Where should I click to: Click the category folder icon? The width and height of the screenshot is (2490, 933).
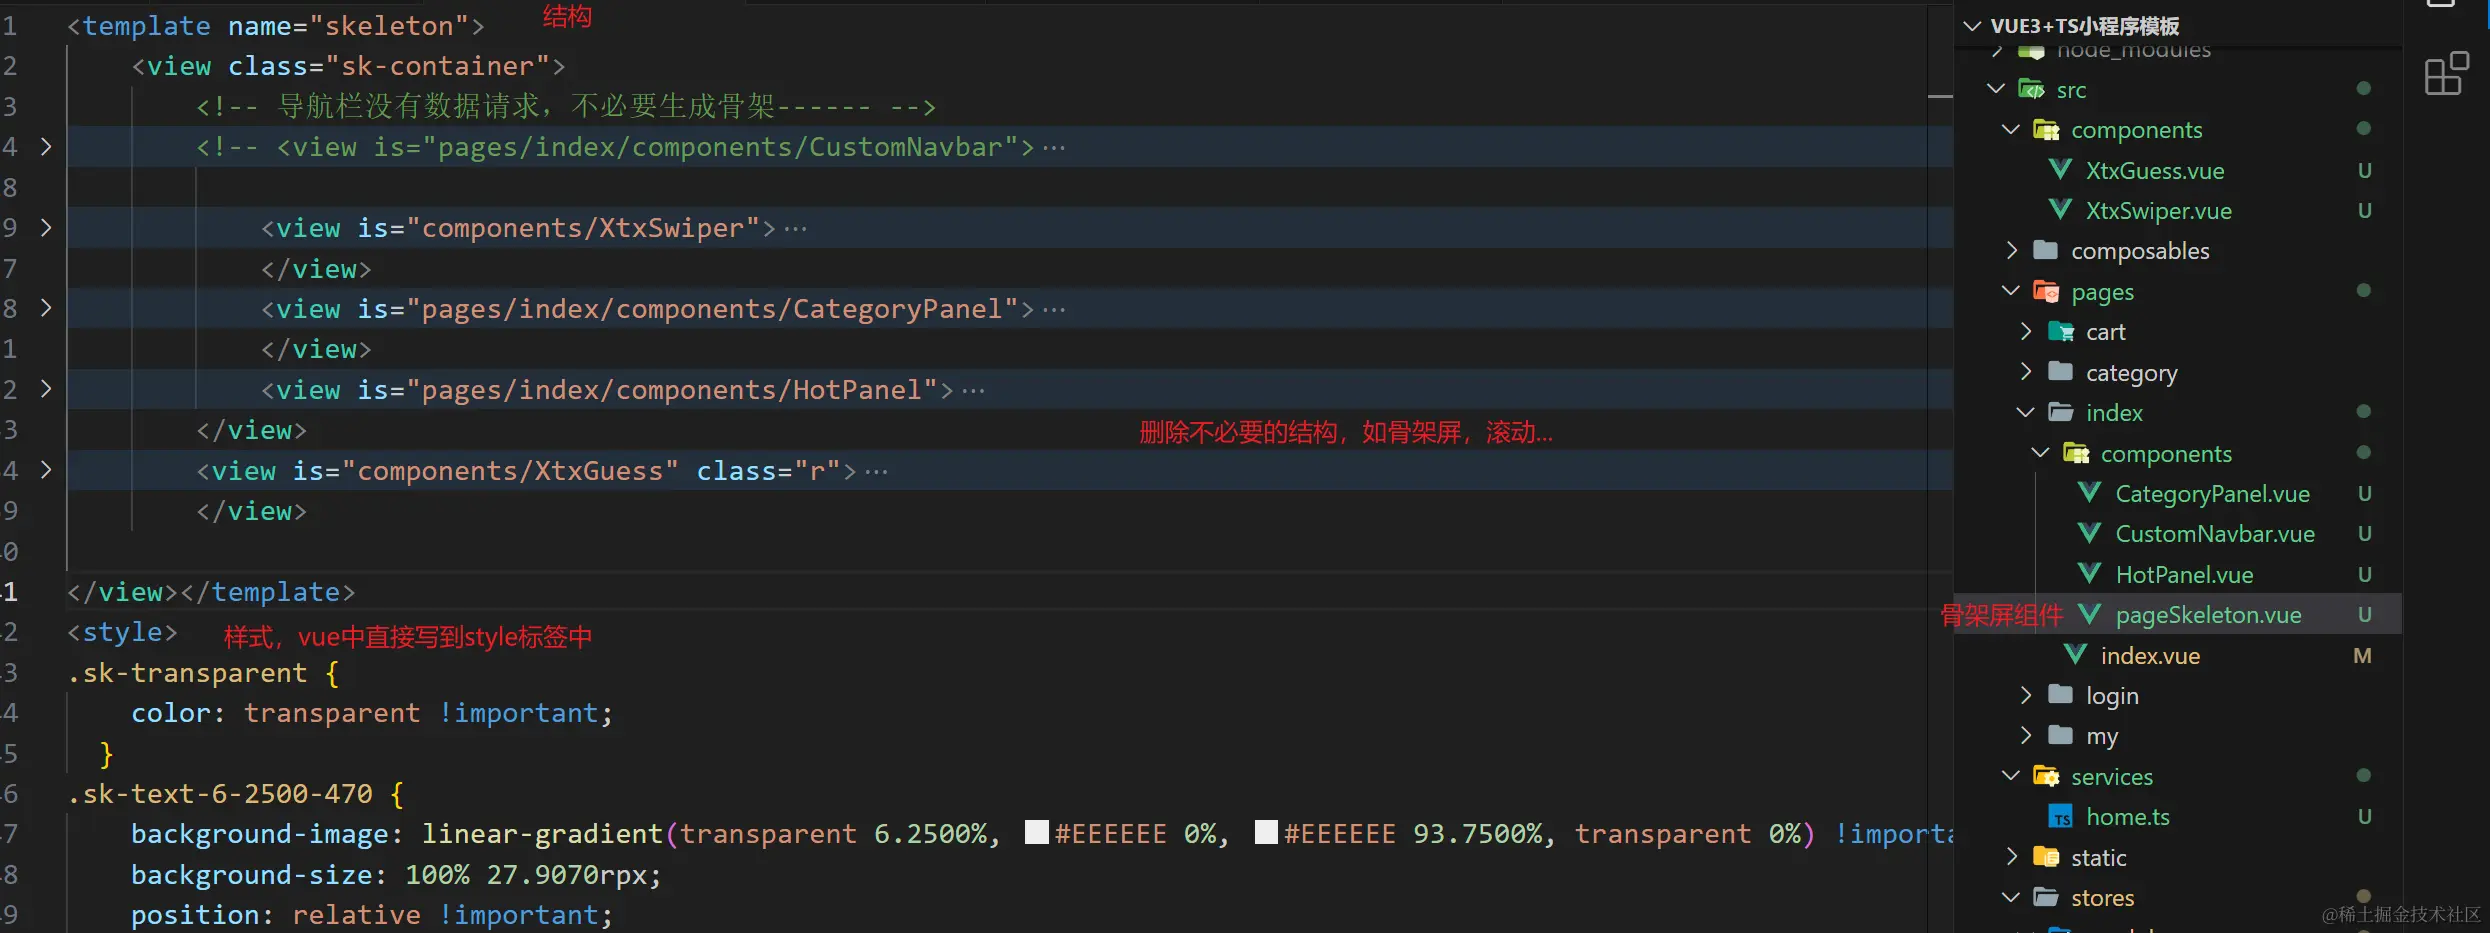point(2060,372)
